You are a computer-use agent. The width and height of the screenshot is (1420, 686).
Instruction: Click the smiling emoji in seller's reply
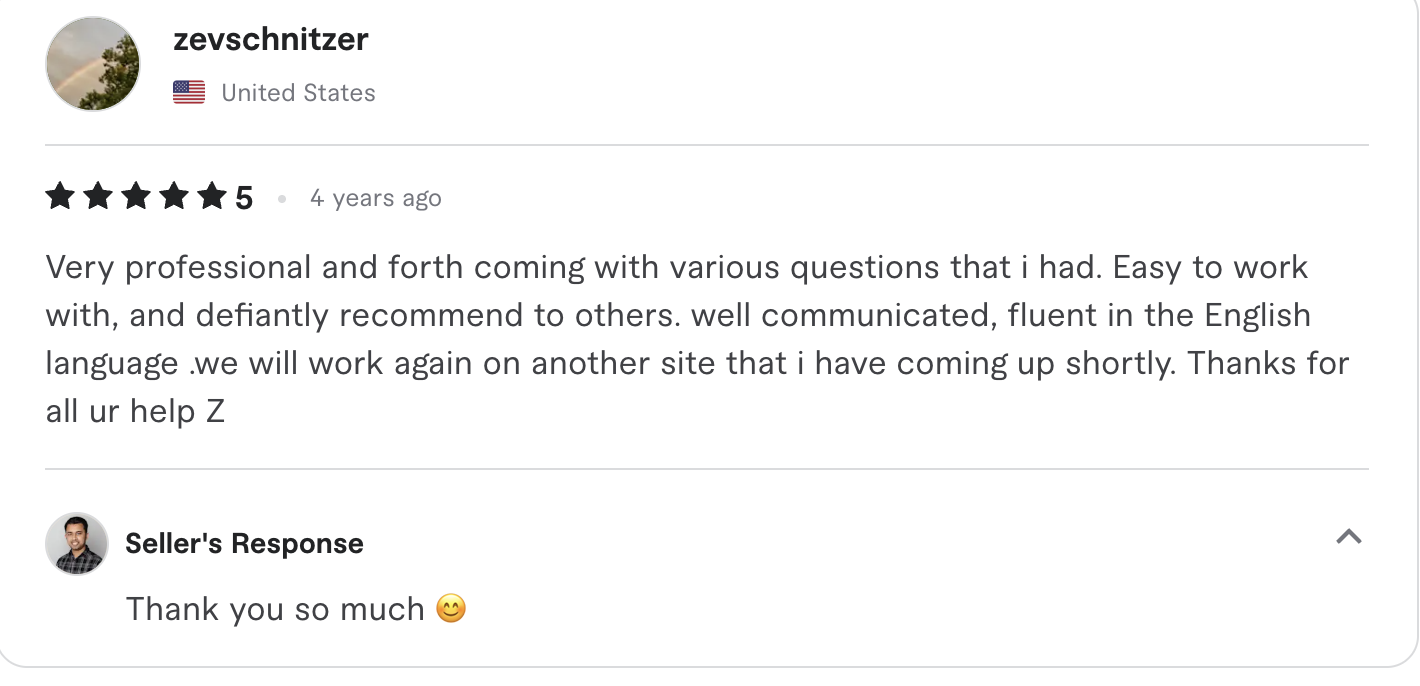tap(450, 608)
